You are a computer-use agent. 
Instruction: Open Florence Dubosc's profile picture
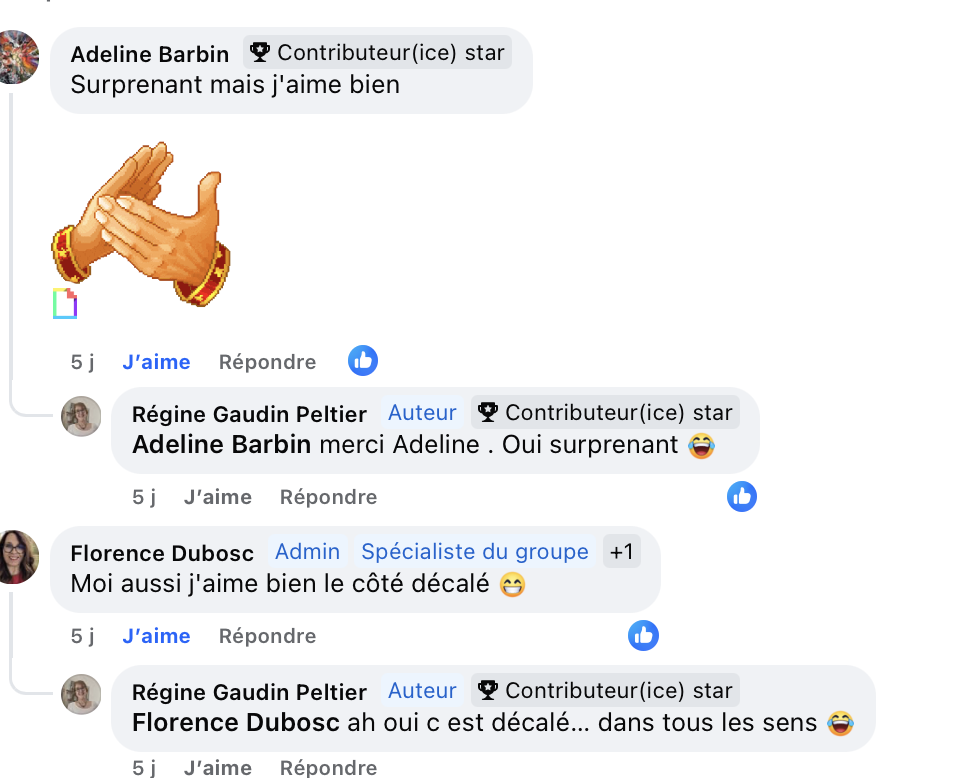click(19, 557)
